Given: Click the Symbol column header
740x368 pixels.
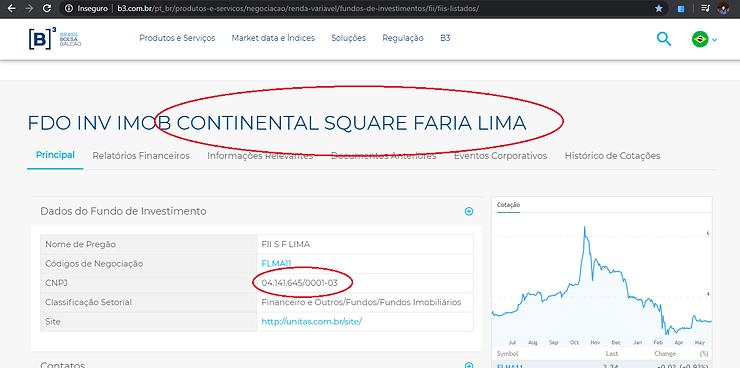Looking at the screenshot, I should pyautogui.click(x=507, y=354).
